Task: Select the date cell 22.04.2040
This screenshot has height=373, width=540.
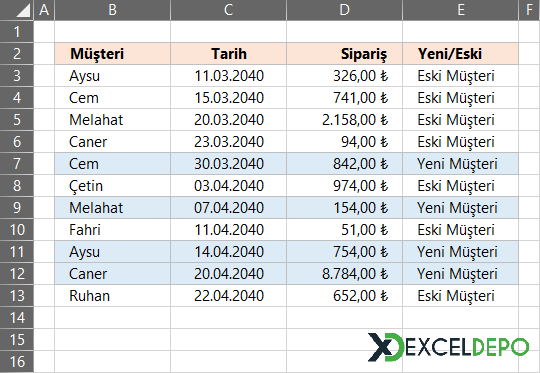Action: [x=228, y=296]
